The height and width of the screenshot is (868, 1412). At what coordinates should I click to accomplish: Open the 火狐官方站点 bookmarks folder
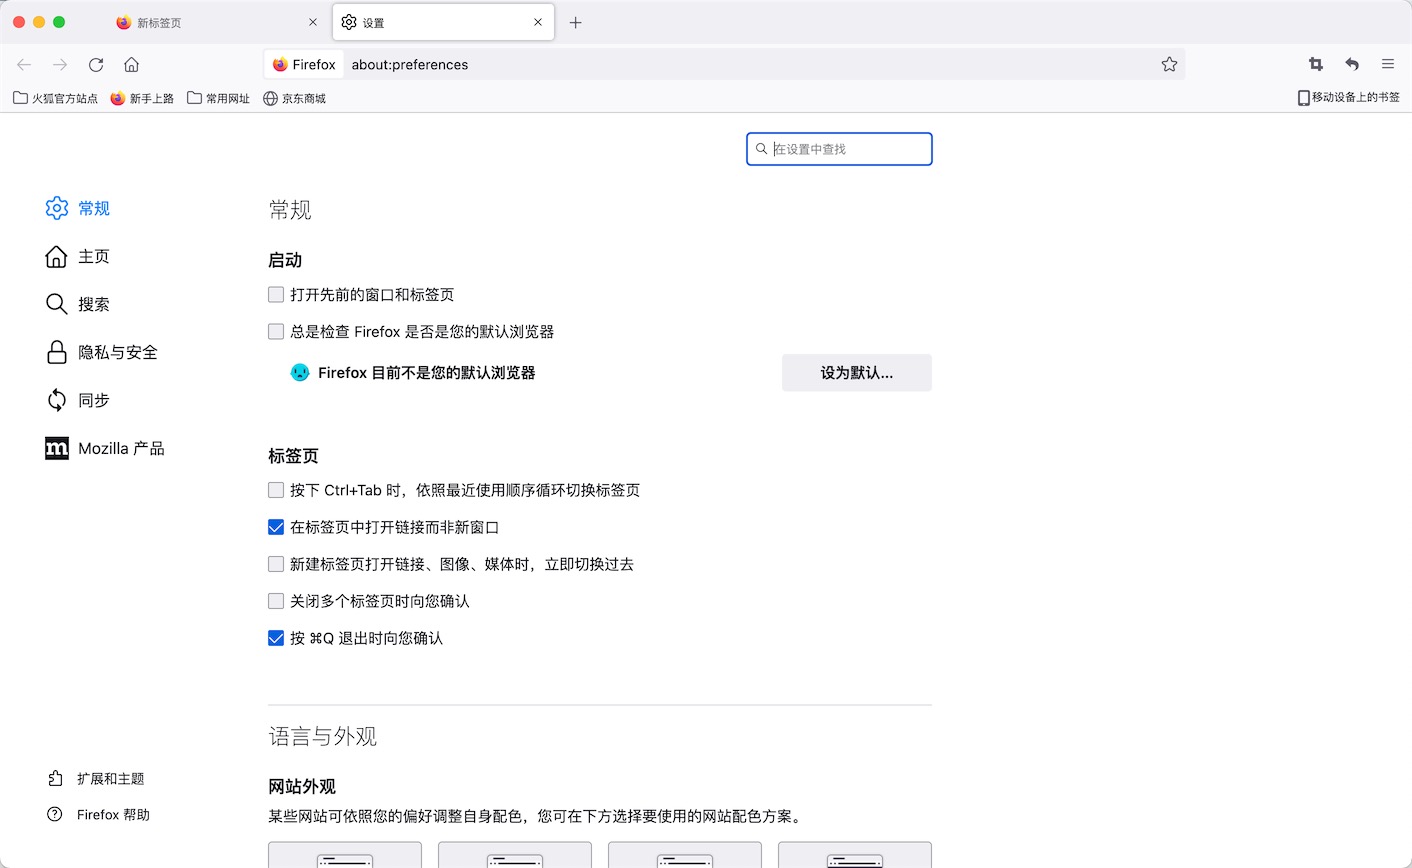point(55,98)
